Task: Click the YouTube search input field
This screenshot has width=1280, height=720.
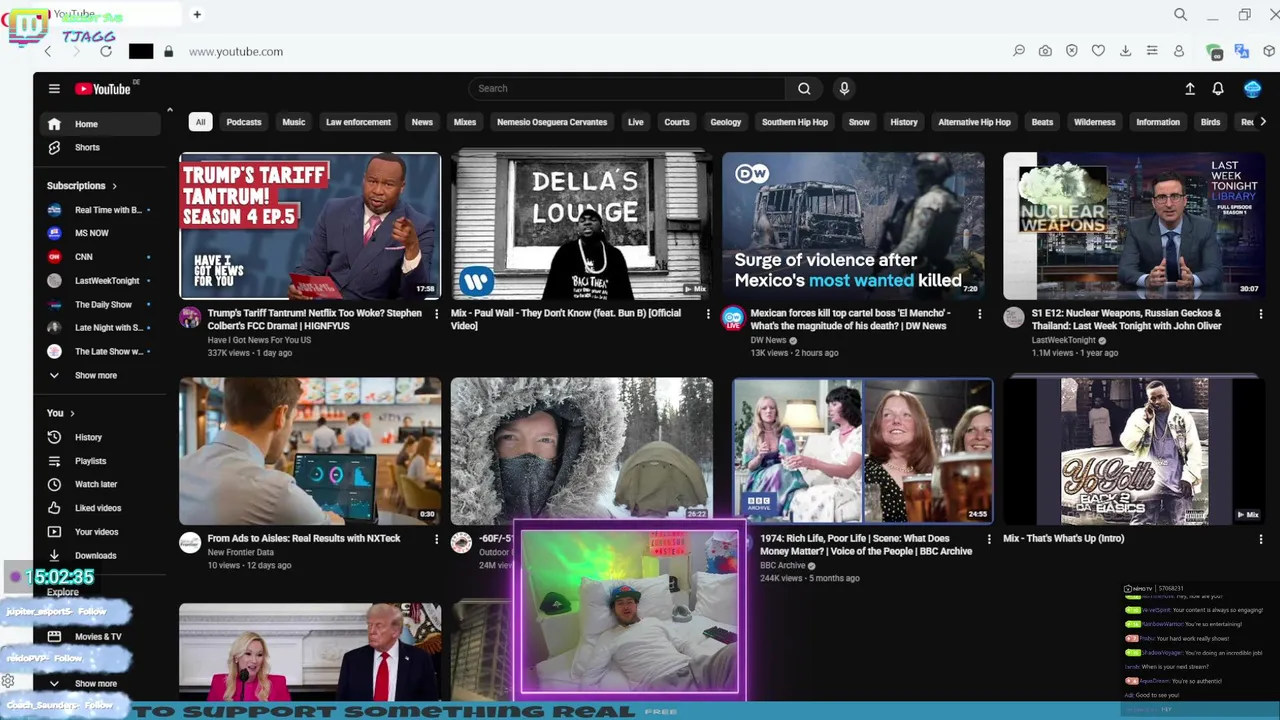Action: pyautogui.click(x=628, y=88)
